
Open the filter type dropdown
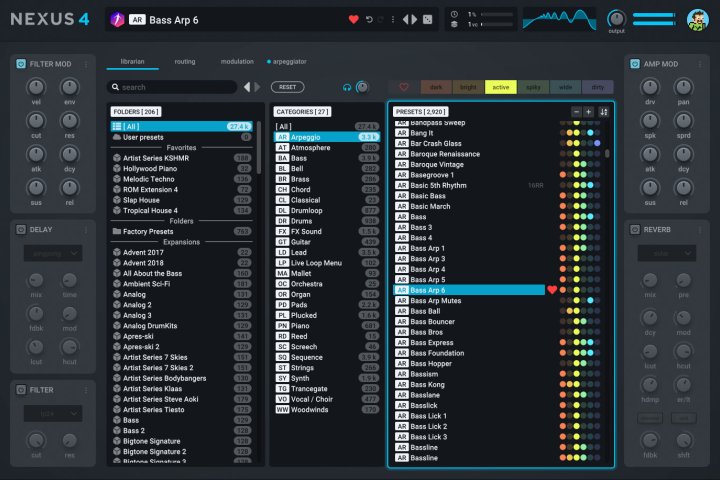click(54, 412)
